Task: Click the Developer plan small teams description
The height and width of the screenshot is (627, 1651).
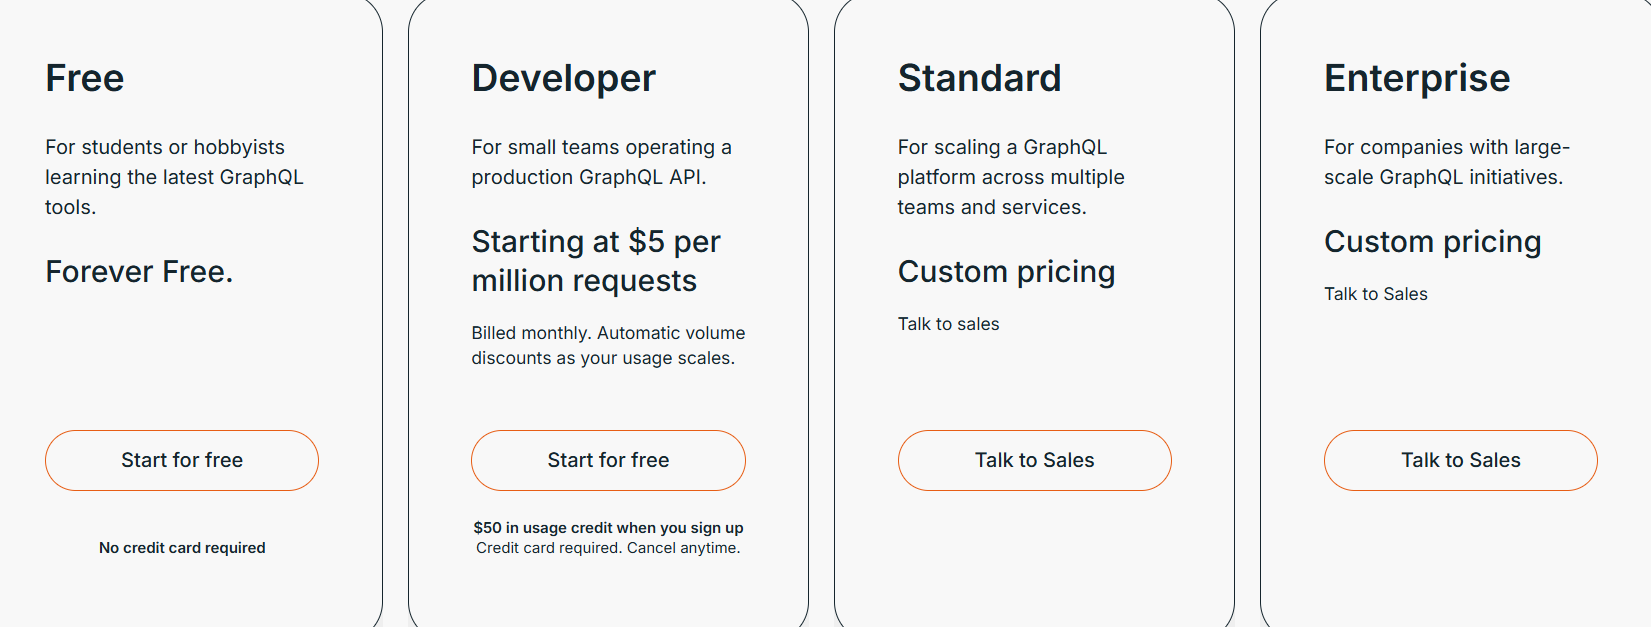Action: click(601, 161)
